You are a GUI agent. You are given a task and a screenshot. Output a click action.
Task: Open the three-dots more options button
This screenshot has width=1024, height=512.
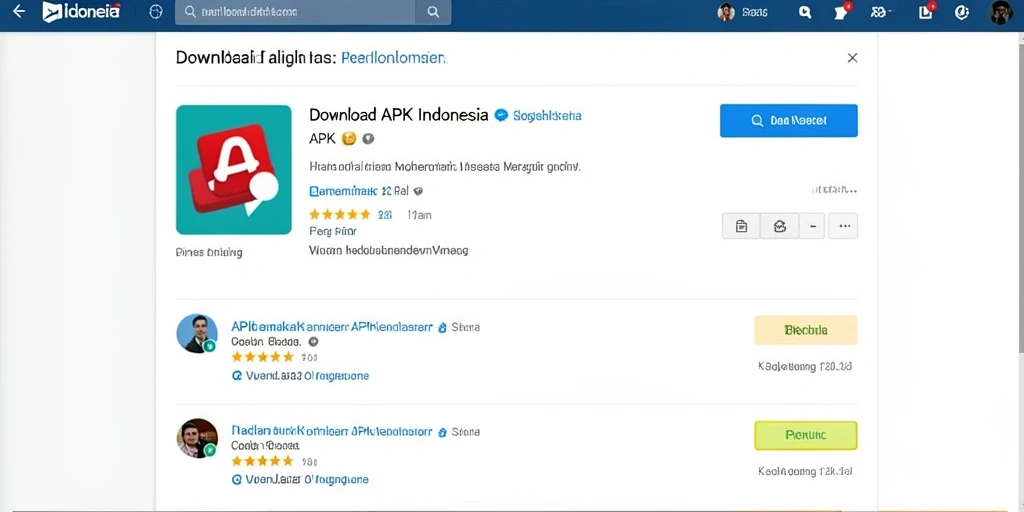point(843,226)
